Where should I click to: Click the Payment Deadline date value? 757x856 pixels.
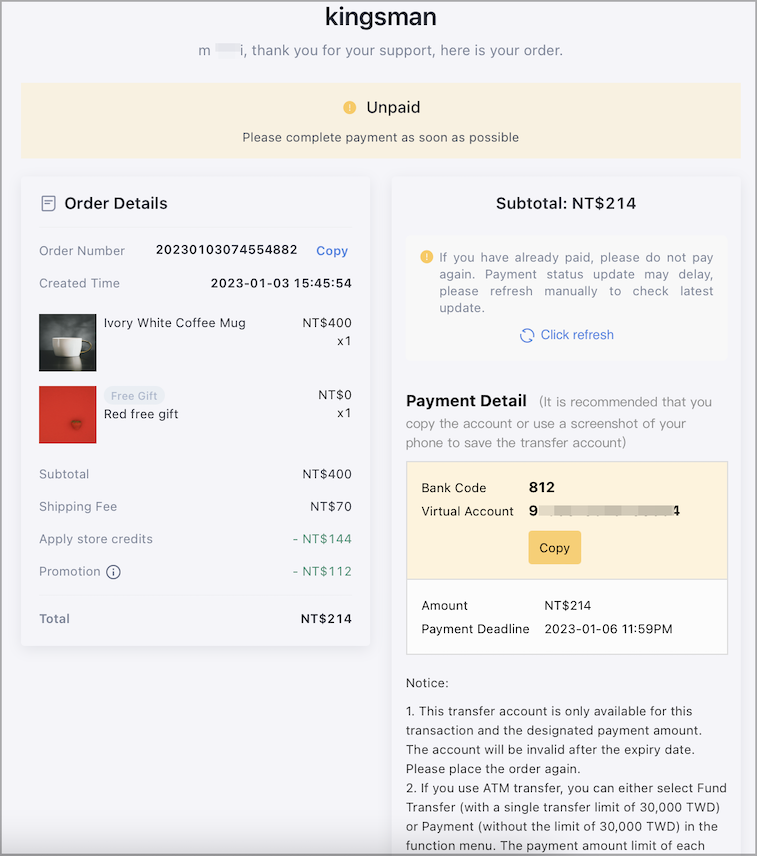[609, 629]
